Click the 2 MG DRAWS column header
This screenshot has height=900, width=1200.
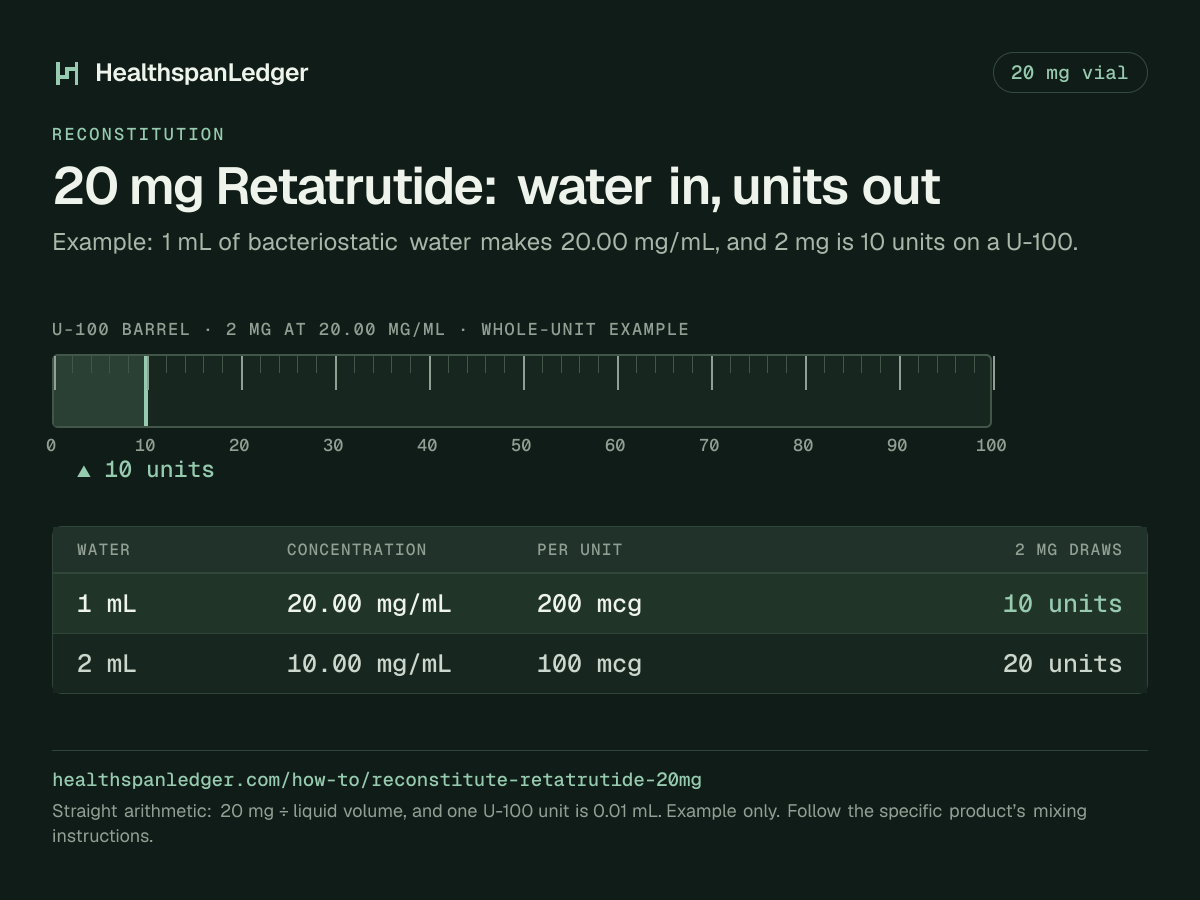click(1068, 550)
